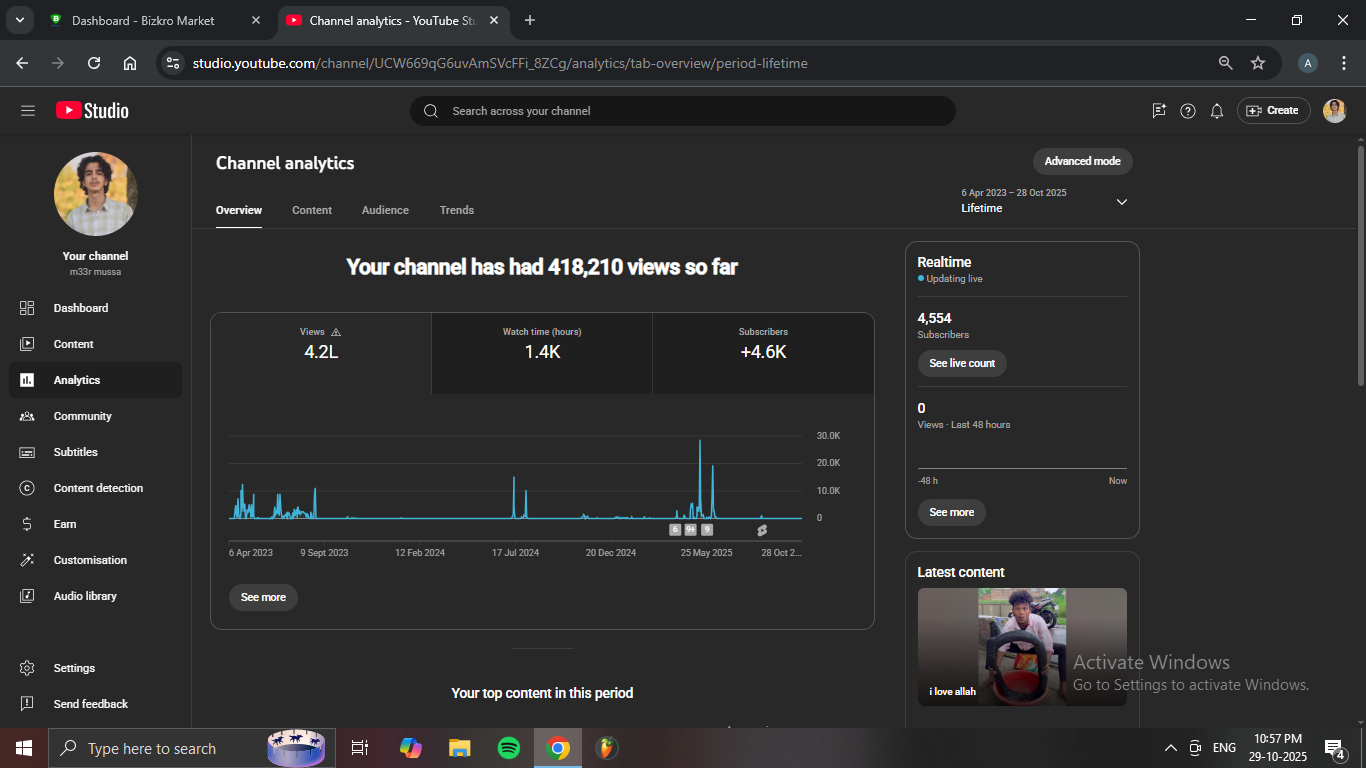Screen dimensions: 1366x768
Task: Open the Create button menu
Action: [x=1272, y=111]
